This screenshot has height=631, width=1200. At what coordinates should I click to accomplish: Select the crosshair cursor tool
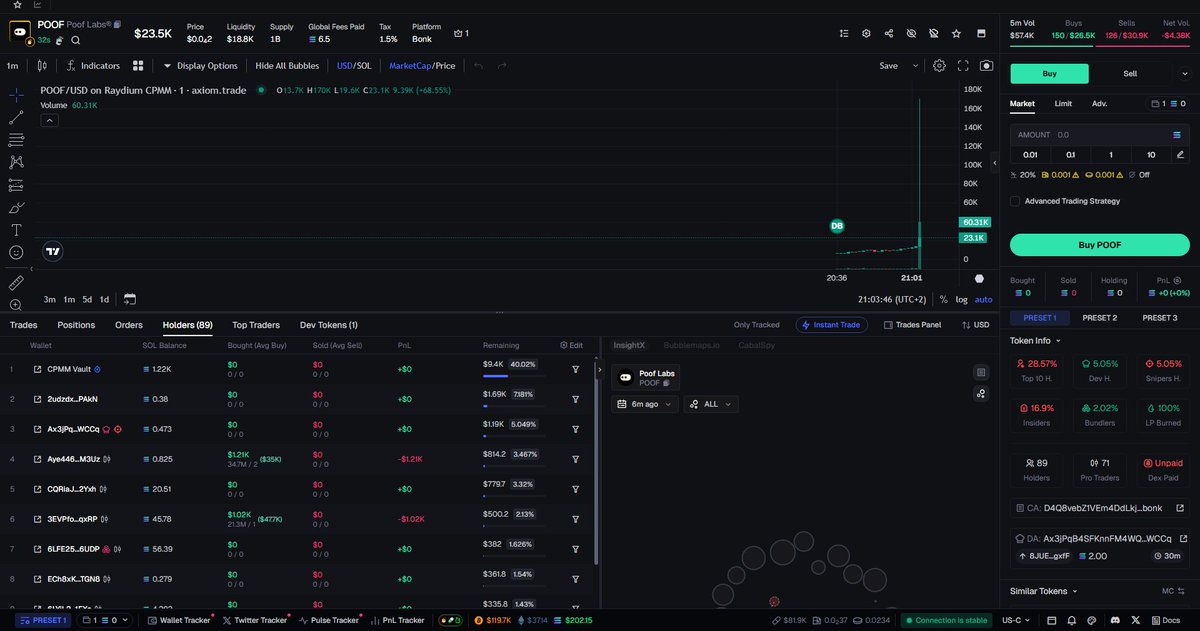tap(16, 95)
